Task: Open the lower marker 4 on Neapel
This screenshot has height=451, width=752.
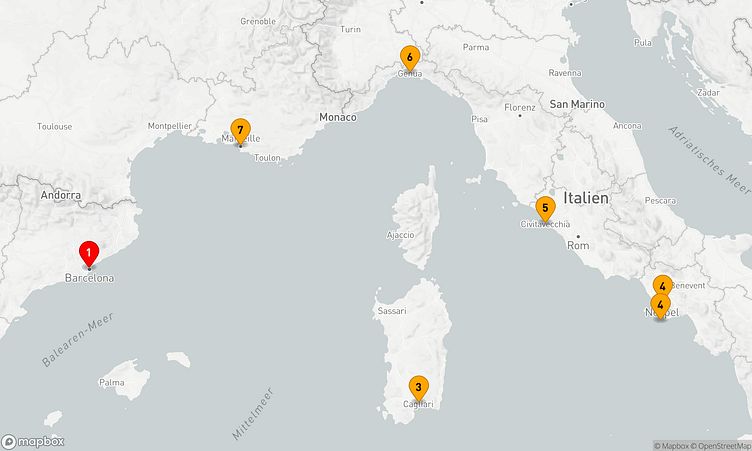Action: click(x=660, y=305)
